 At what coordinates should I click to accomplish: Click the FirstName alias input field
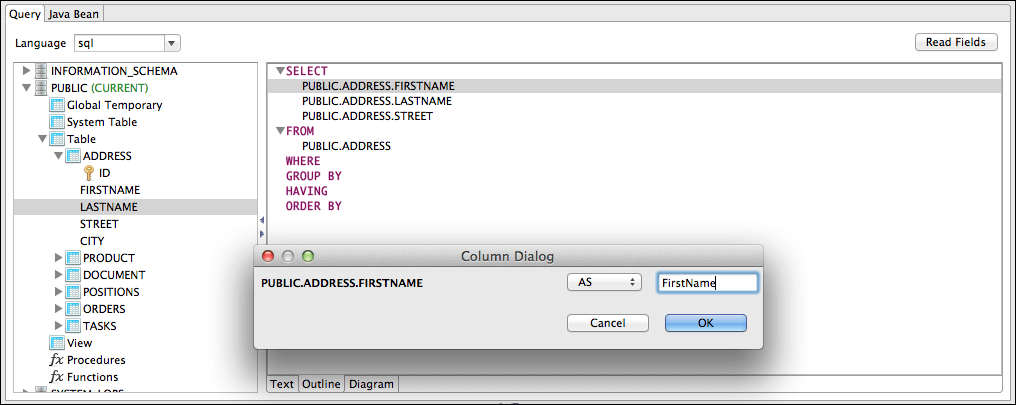(706, 283)
